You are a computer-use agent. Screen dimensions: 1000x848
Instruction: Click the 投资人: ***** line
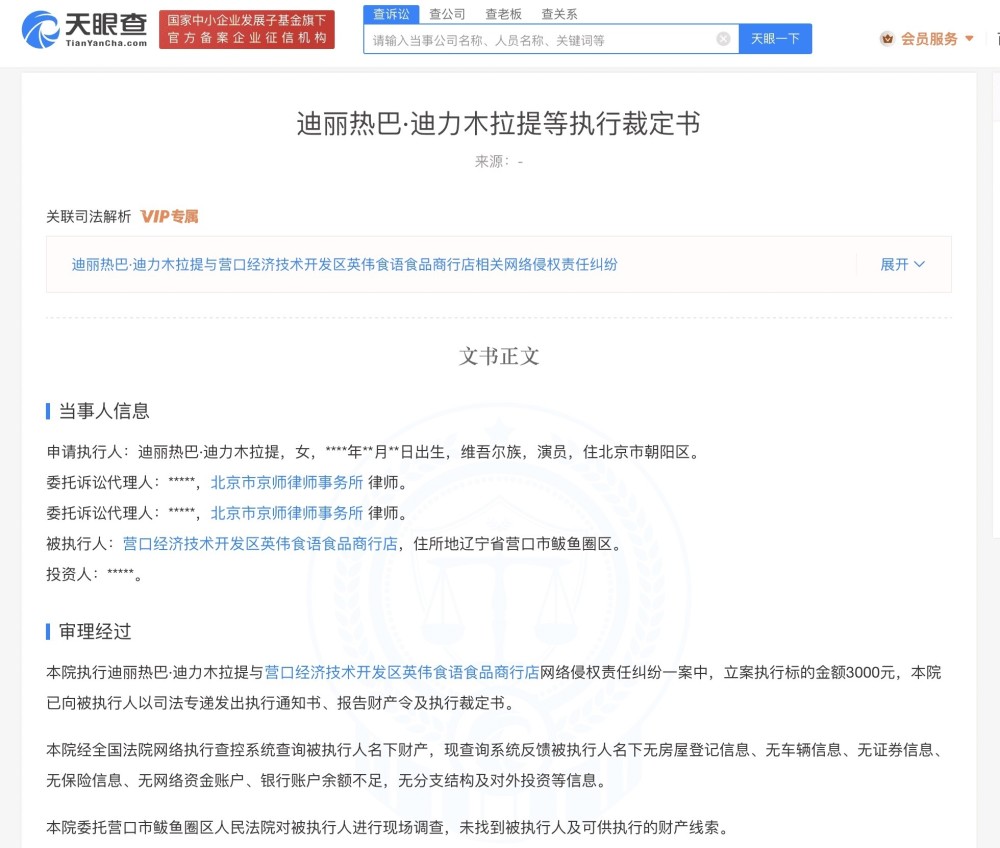click(94, 574)
